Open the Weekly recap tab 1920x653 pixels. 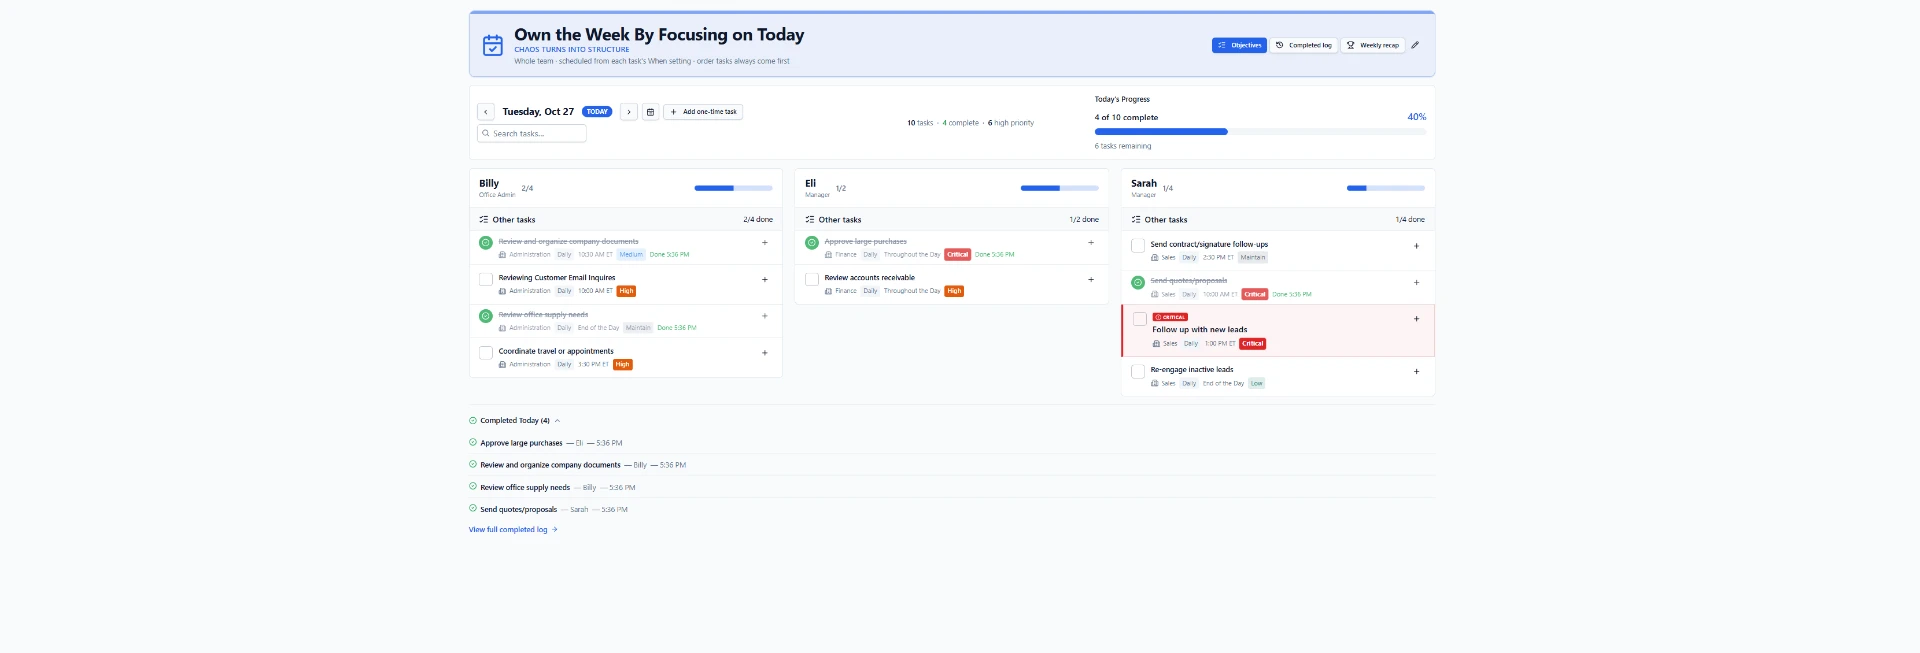[1373, 45]
